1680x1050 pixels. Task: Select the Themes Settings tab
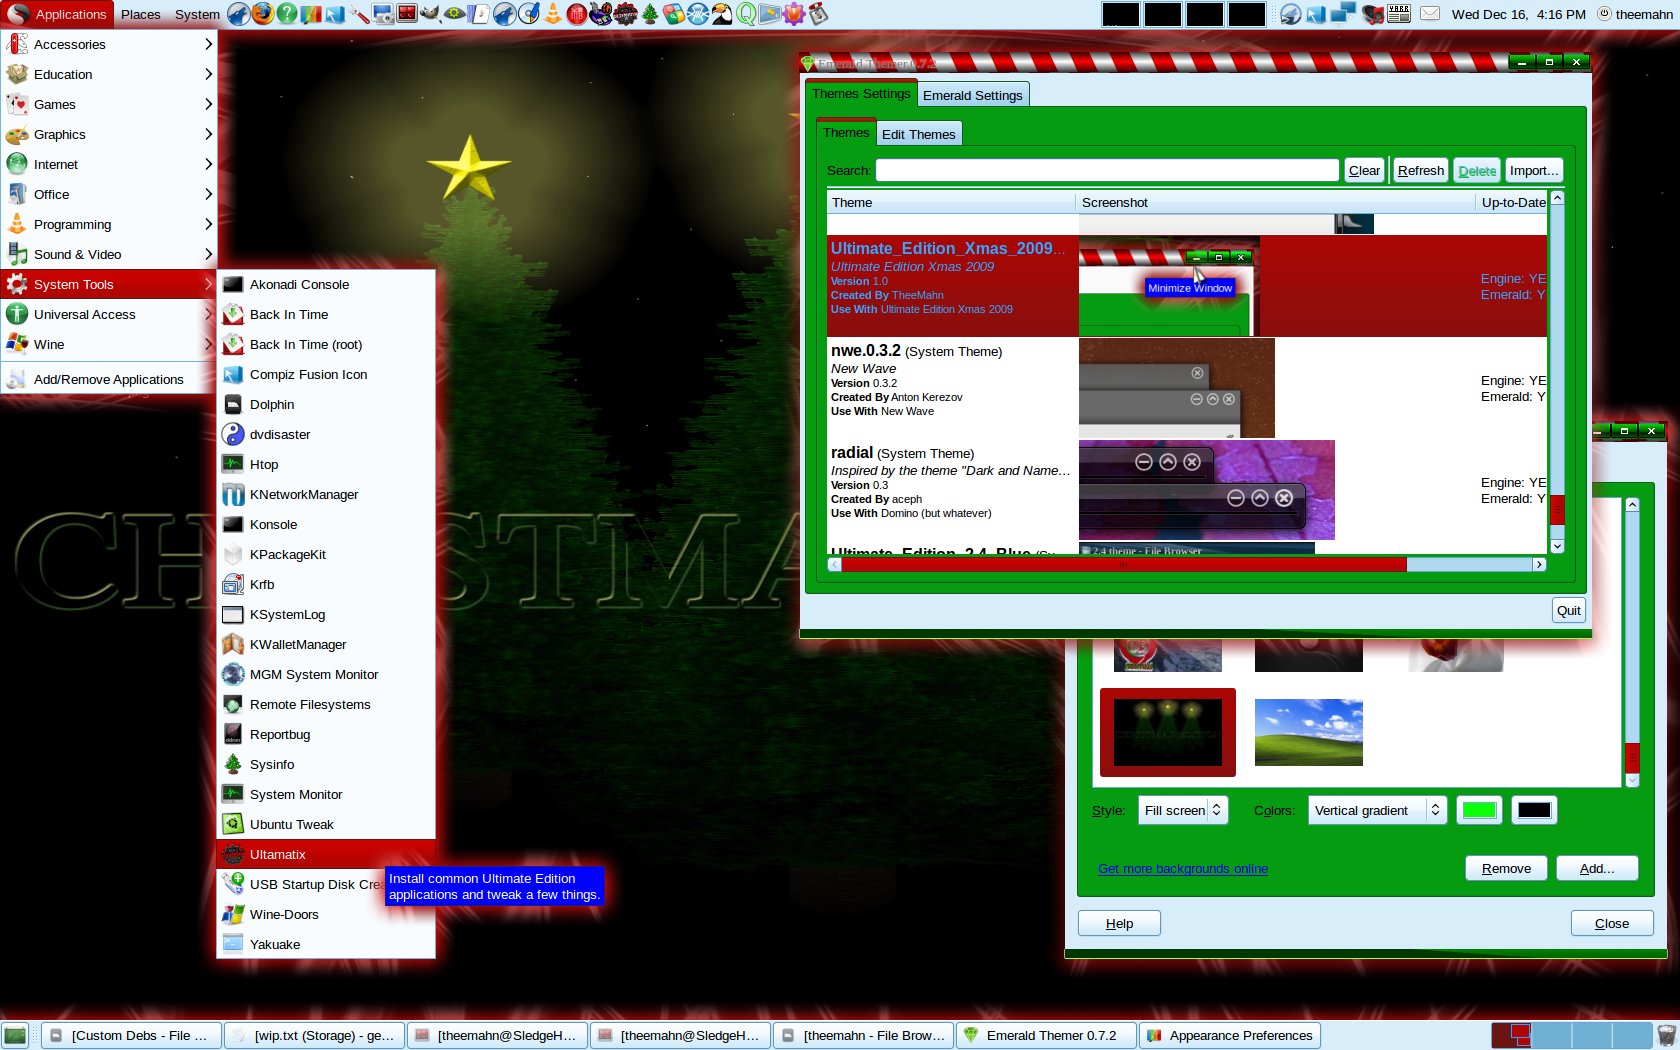coord(861,93)
